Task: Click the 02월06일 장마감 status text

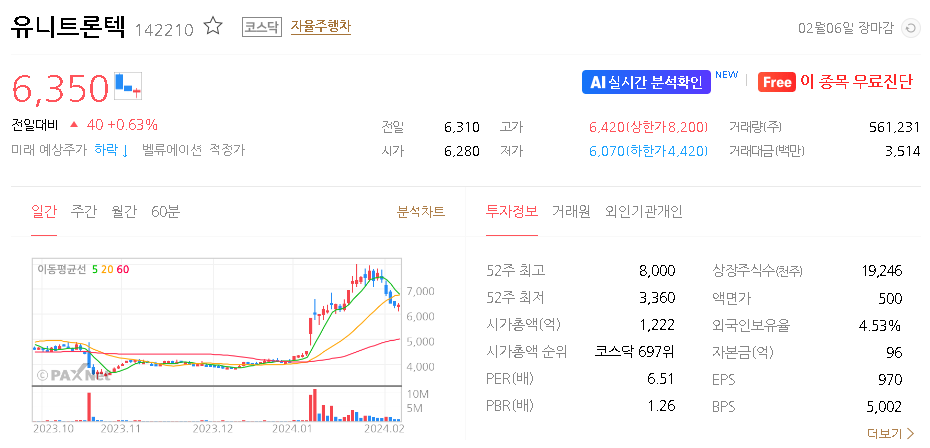Action: 845,28
